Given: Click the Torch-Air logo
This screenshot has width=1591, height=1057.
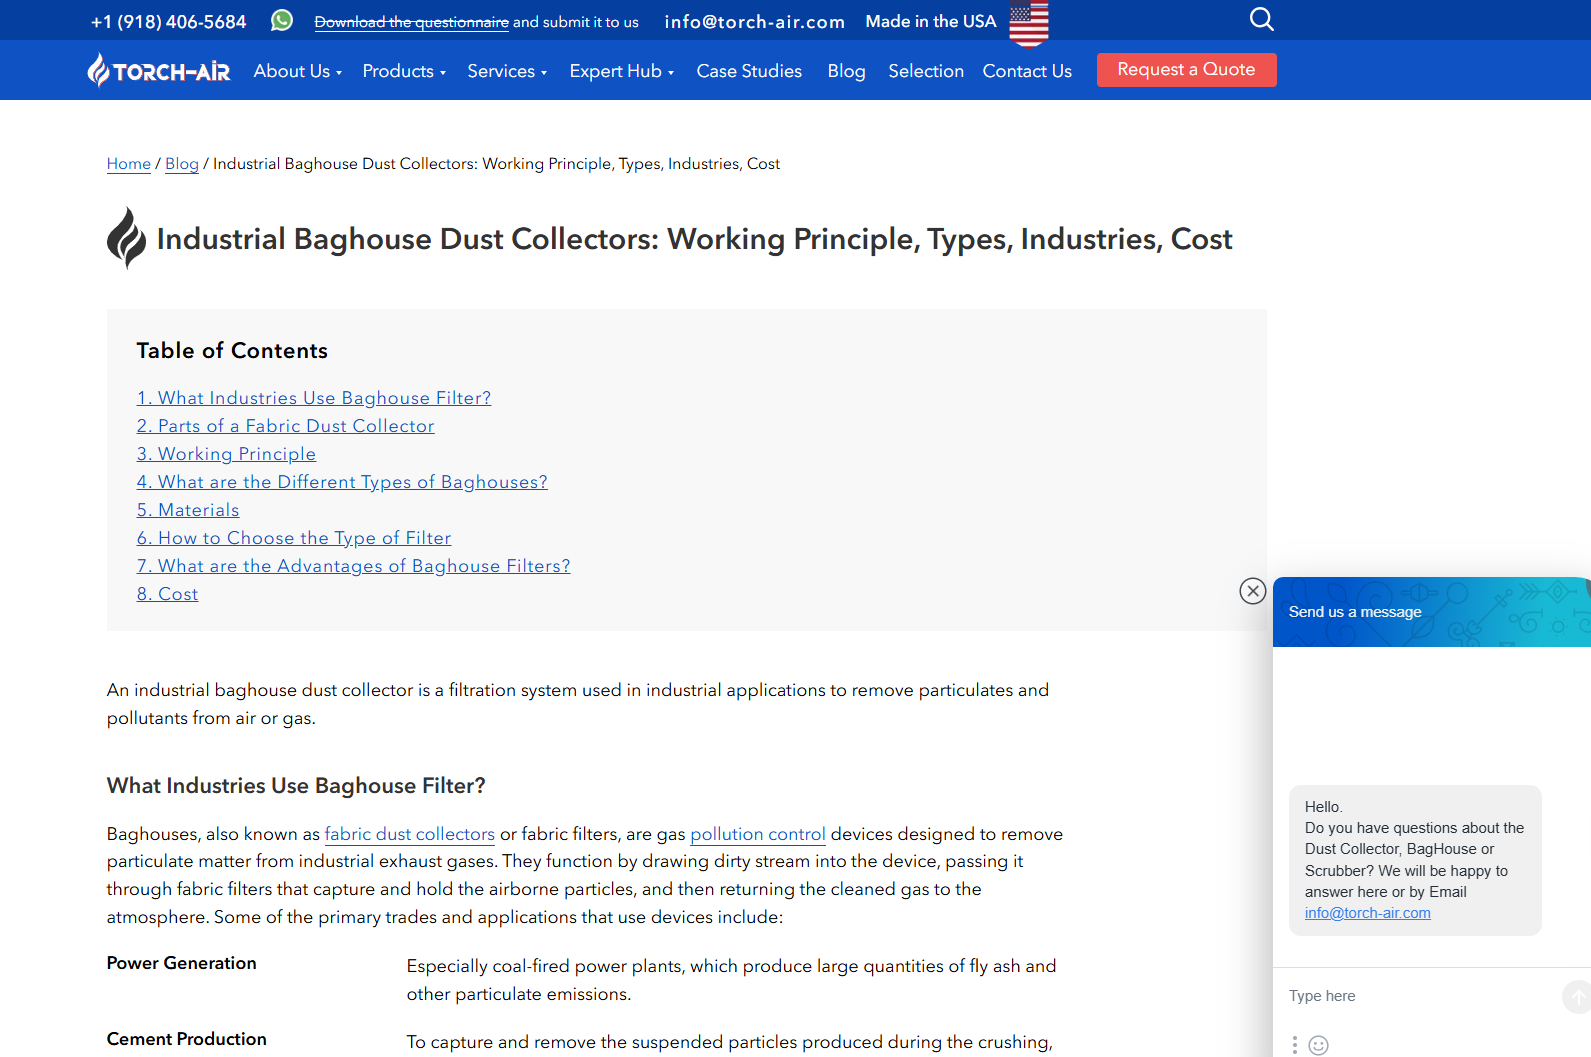Looking at the screenshot, I should [x=159, y=71].
